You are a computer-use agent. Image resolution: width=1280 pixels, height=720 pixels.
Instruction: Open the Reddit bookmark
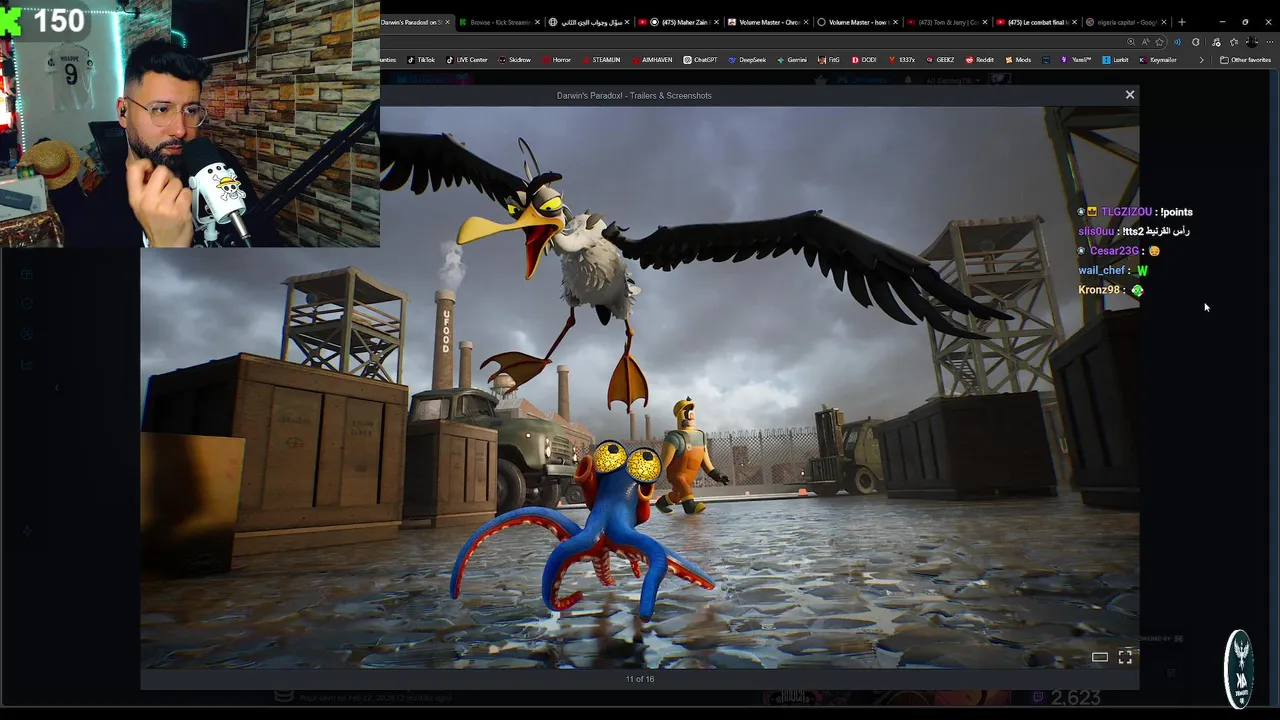pos(980,60)
